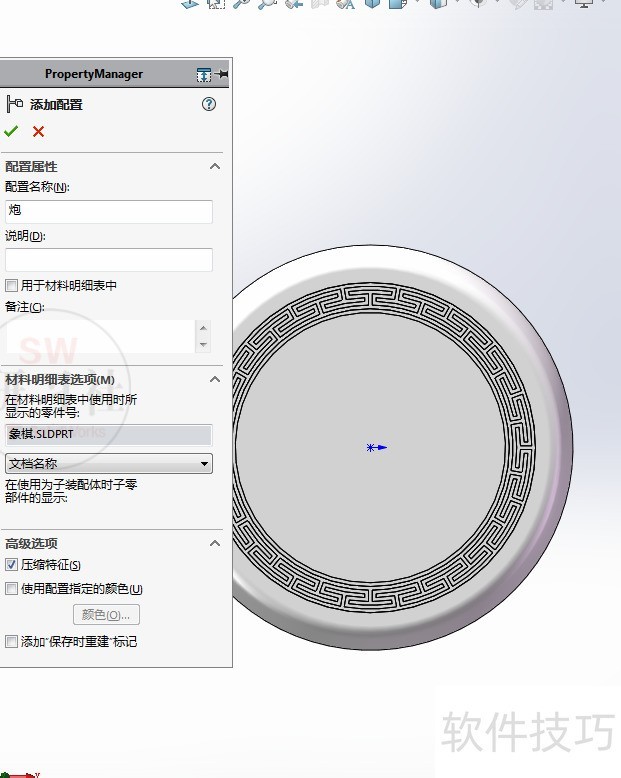Click the Previous View icon in toolbar
Image resolution: width=621 pixels, height=778 pixels.
tap(294, 4)
